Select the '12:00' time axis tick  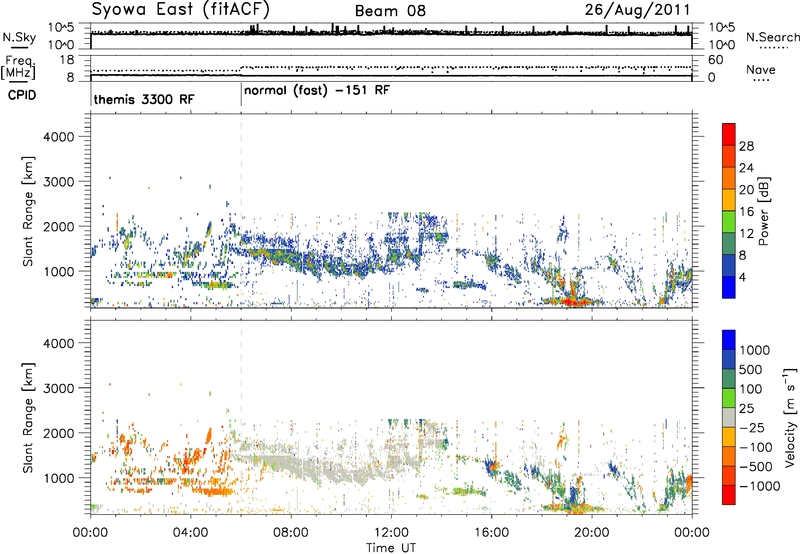391,533
